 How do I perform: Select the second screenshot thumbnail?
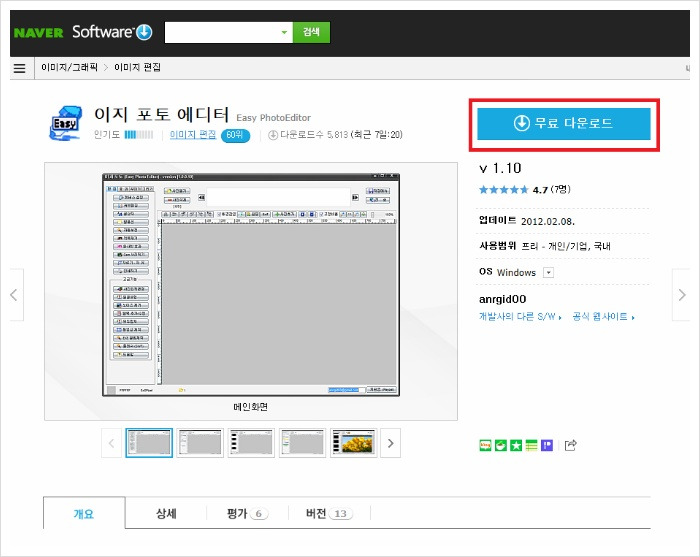pyautogui.click(x=200, y=443)
